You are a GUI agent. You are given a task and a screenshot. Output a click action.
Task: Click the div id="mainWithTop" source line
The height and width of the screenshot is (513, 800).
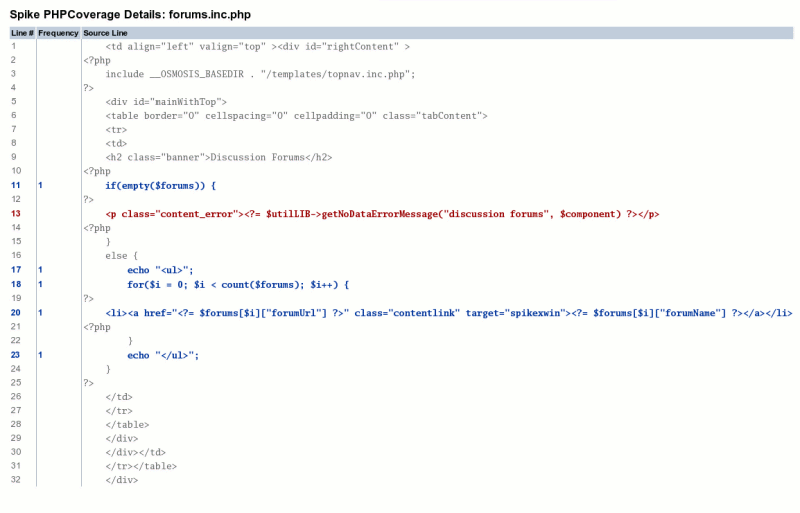(166, 102)
